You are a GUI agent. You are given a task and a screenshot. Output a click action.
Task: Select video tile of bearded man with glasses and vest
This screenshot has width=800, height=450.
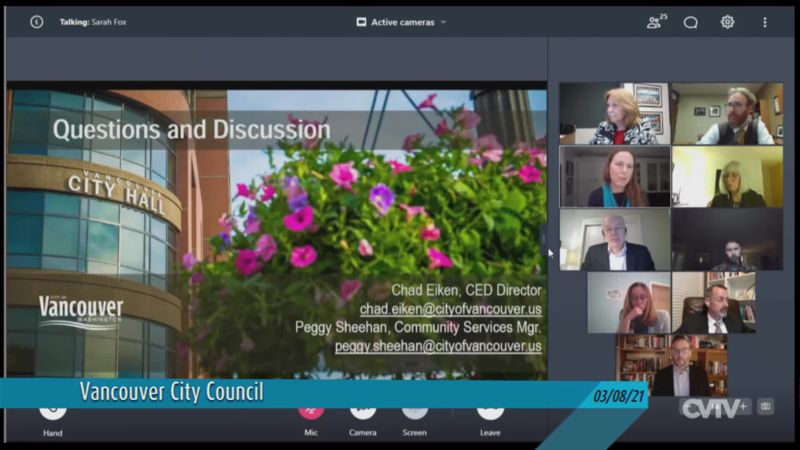[728, 114]
